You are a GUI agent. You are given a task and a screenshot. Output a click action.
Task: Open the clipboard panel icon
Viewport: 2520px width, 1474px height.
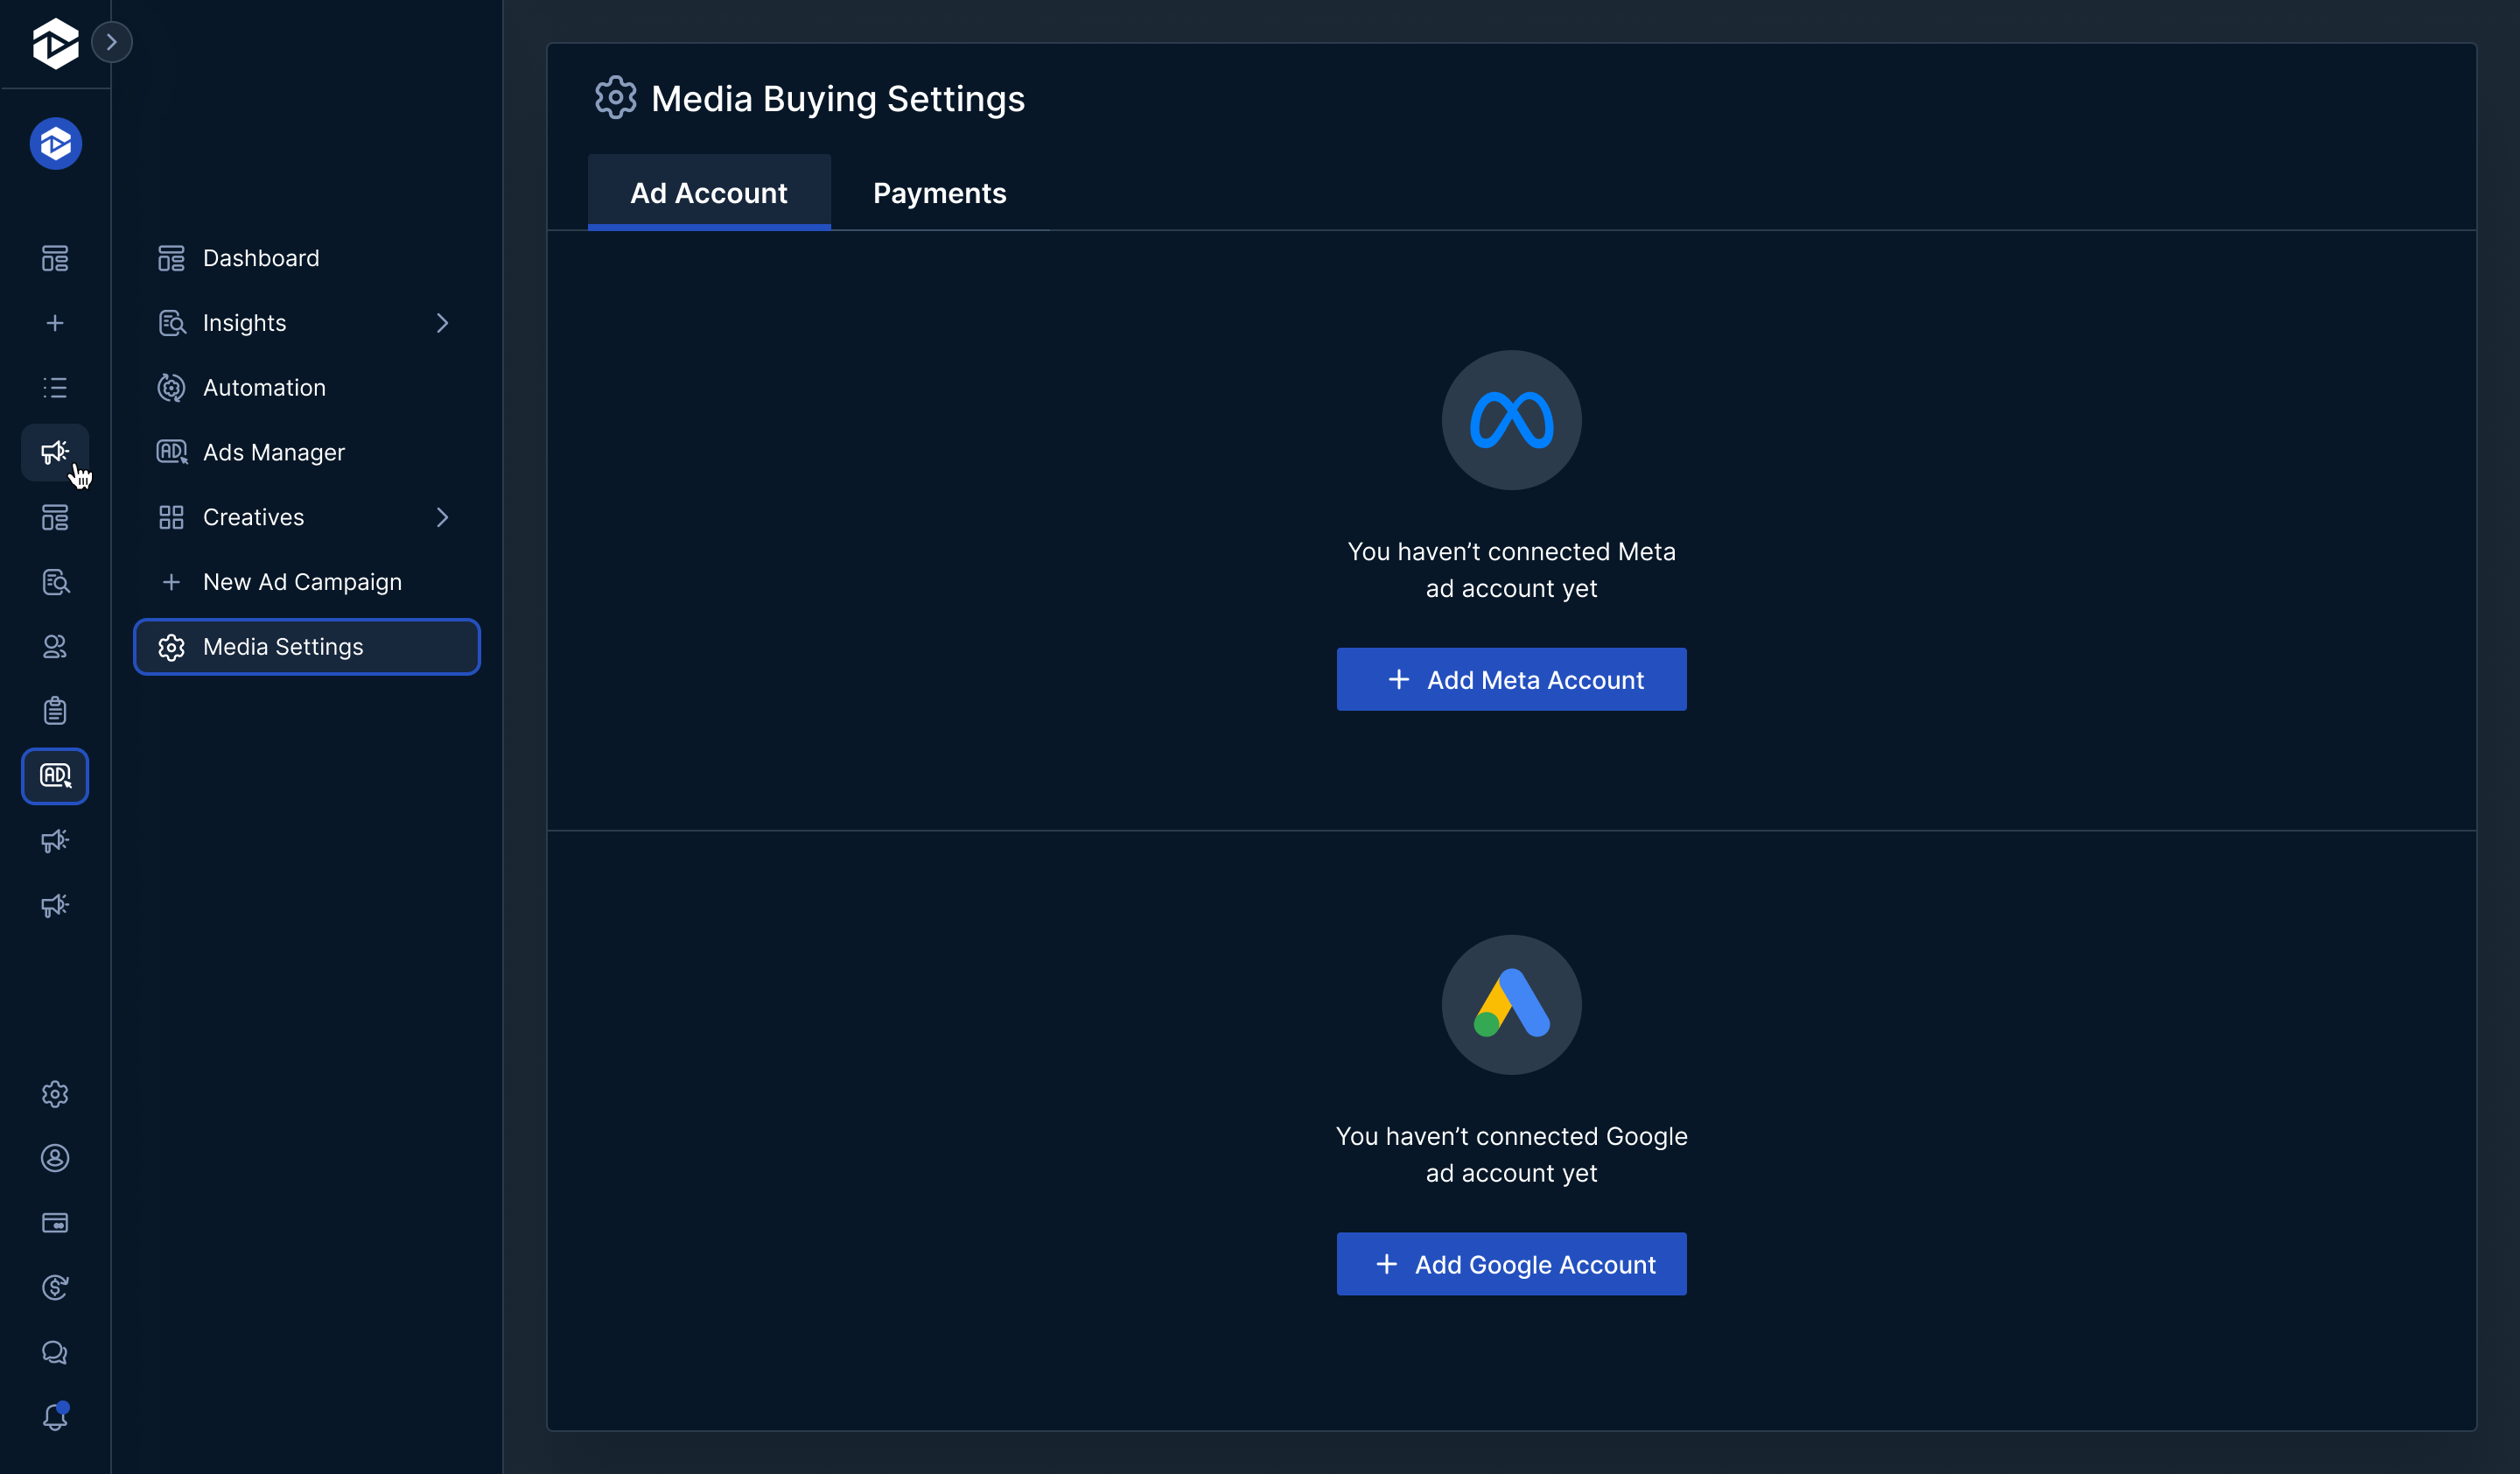click(55, 710)
